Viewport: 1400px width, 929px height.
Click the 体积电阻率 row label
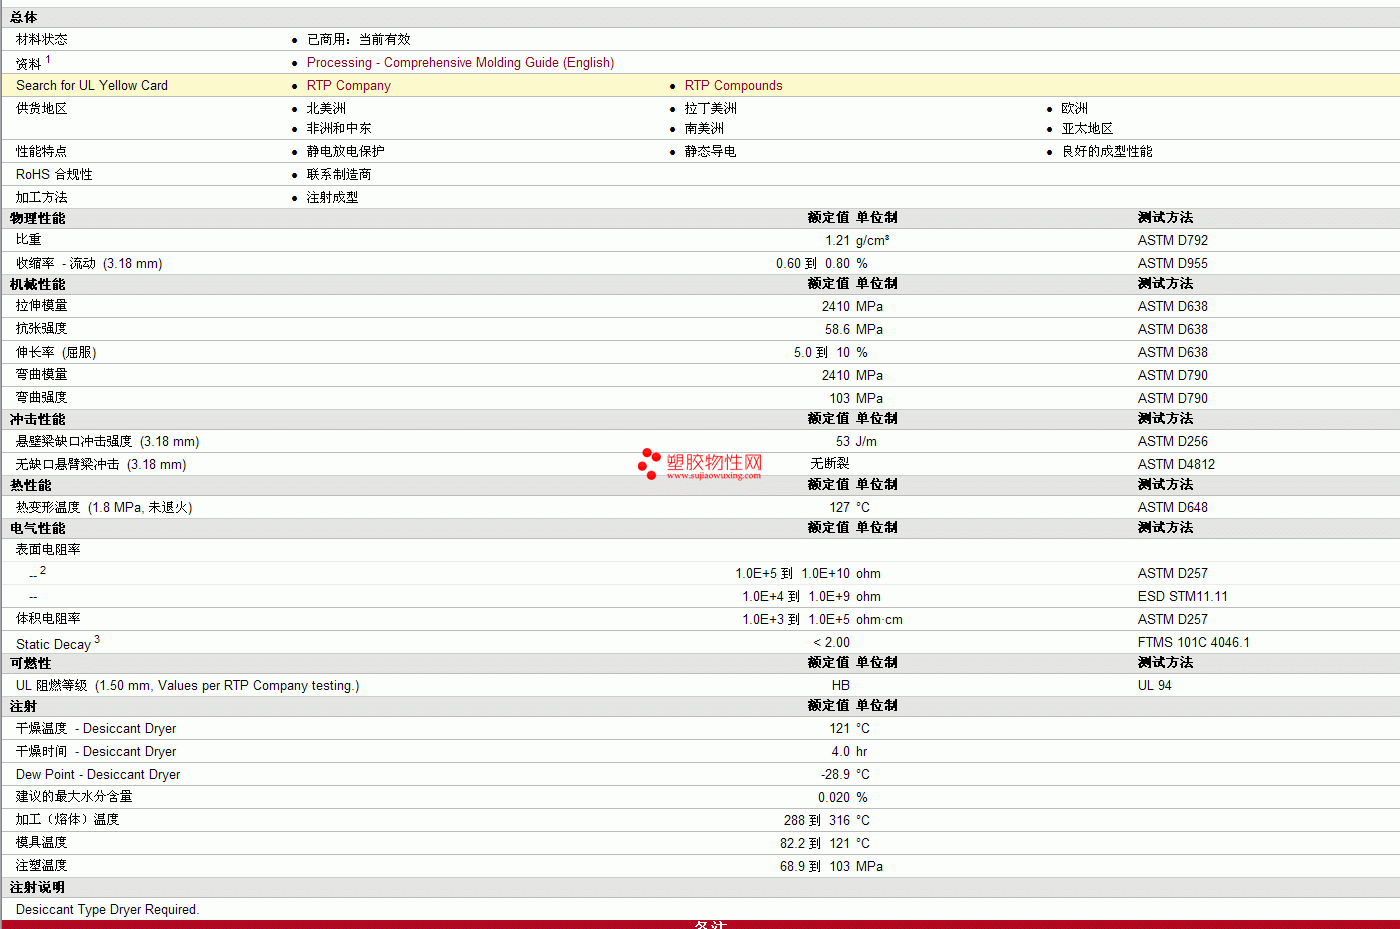pos(49,619)
